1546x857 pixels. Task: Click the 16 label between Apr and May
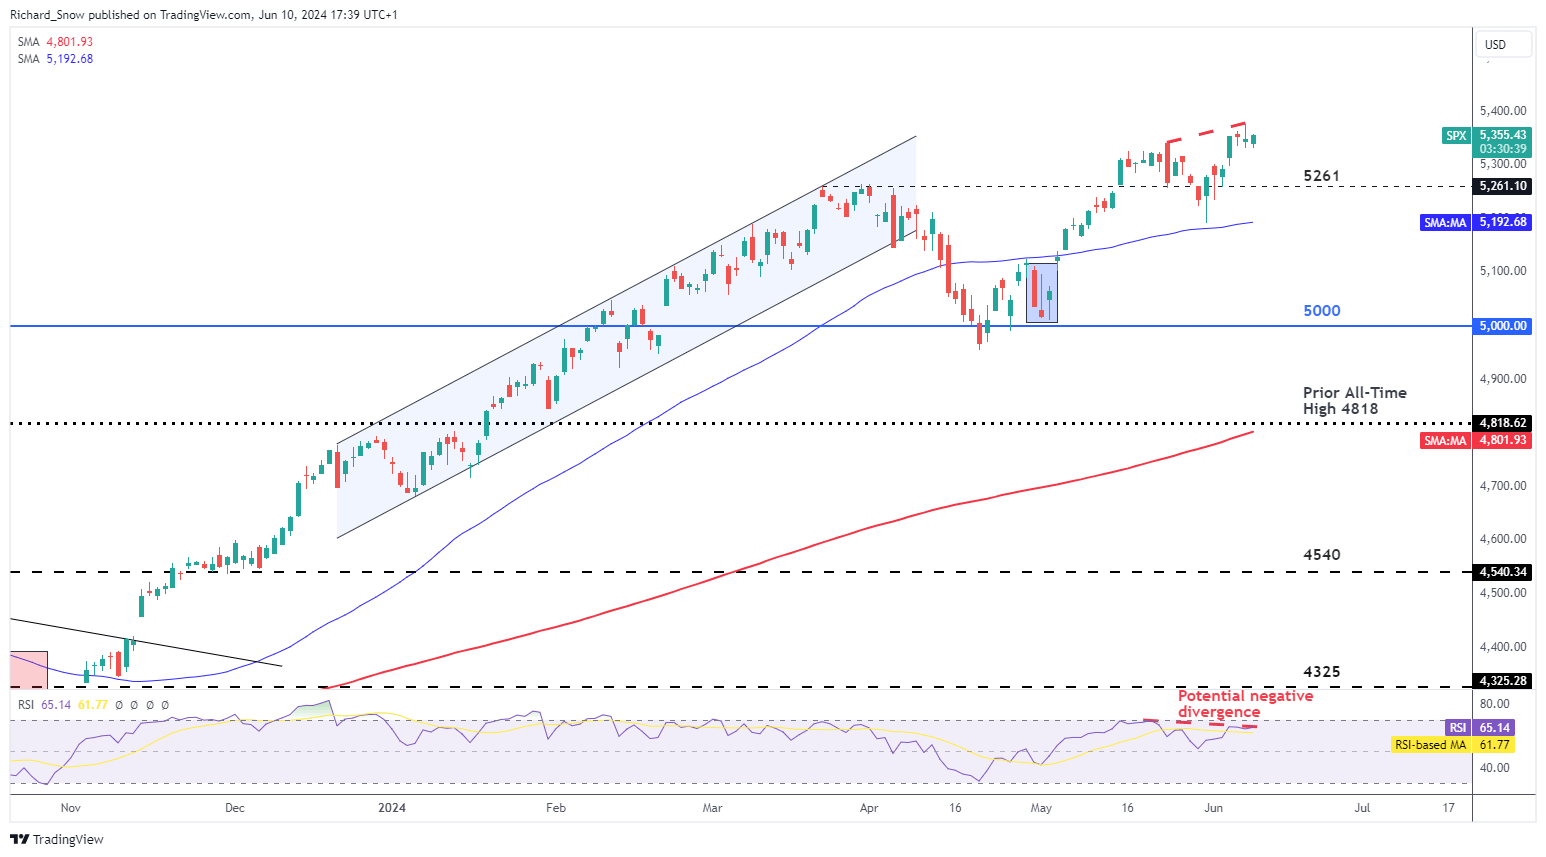tap(955, 808)
